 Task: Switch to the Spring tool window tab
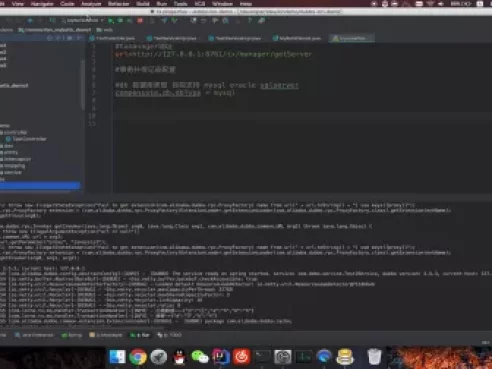click(x=72, y=335)
